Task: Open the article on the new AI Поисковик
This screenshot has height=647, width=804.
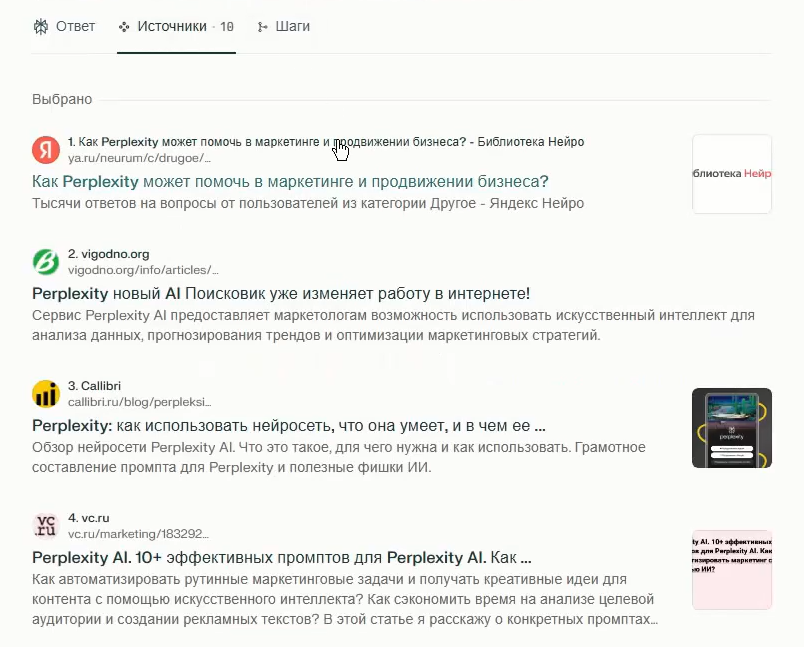Action: pos(281,294)
